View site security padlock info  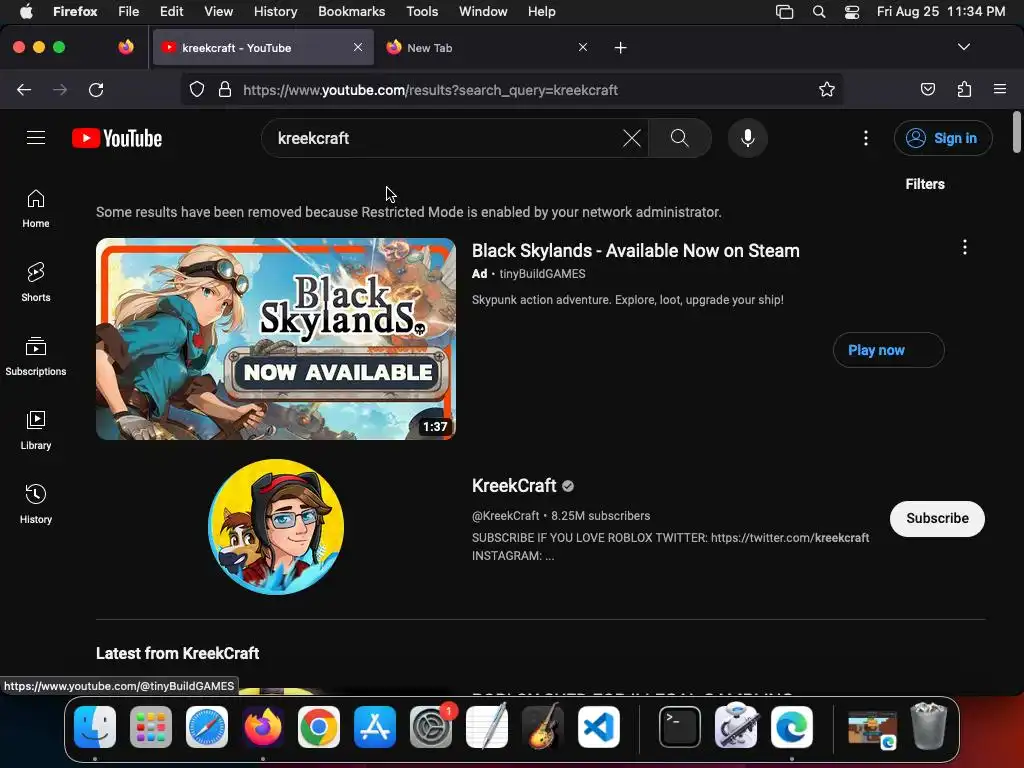(225, 89)
